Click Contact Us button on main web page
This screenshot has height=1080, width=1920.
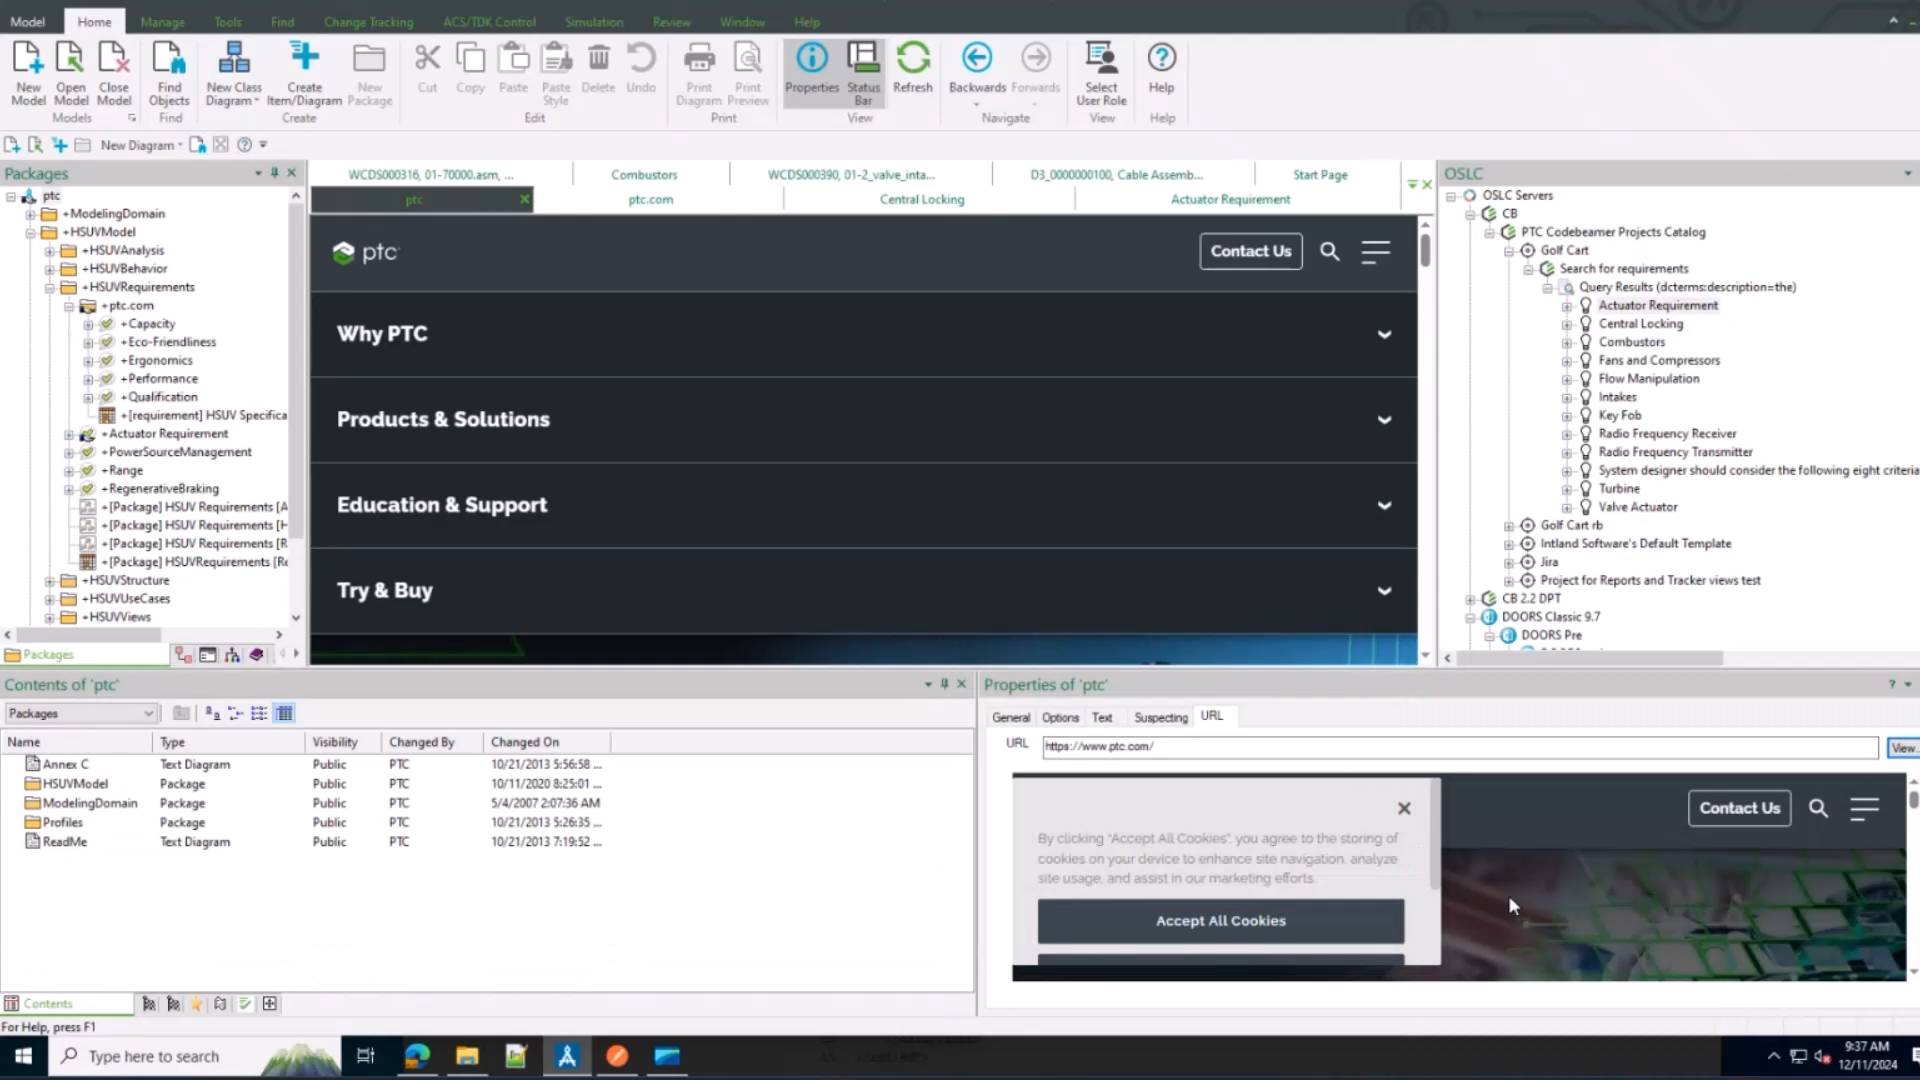click(x=1251, y=251)
